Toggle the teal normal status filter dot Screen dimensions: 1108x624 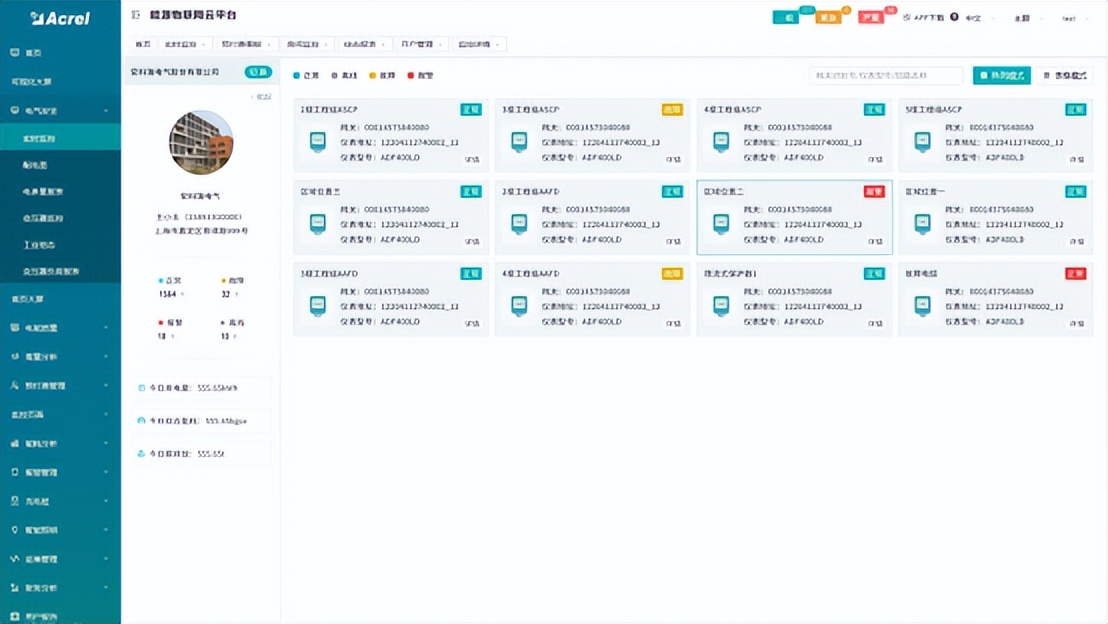[296, 75]
